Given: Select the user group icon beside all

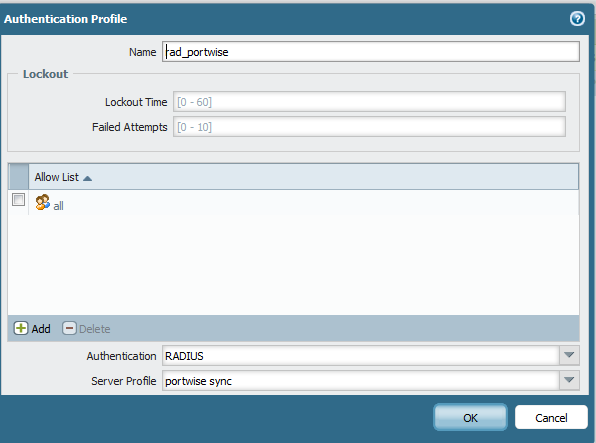Looking at the screenshot, I should 43,202.
